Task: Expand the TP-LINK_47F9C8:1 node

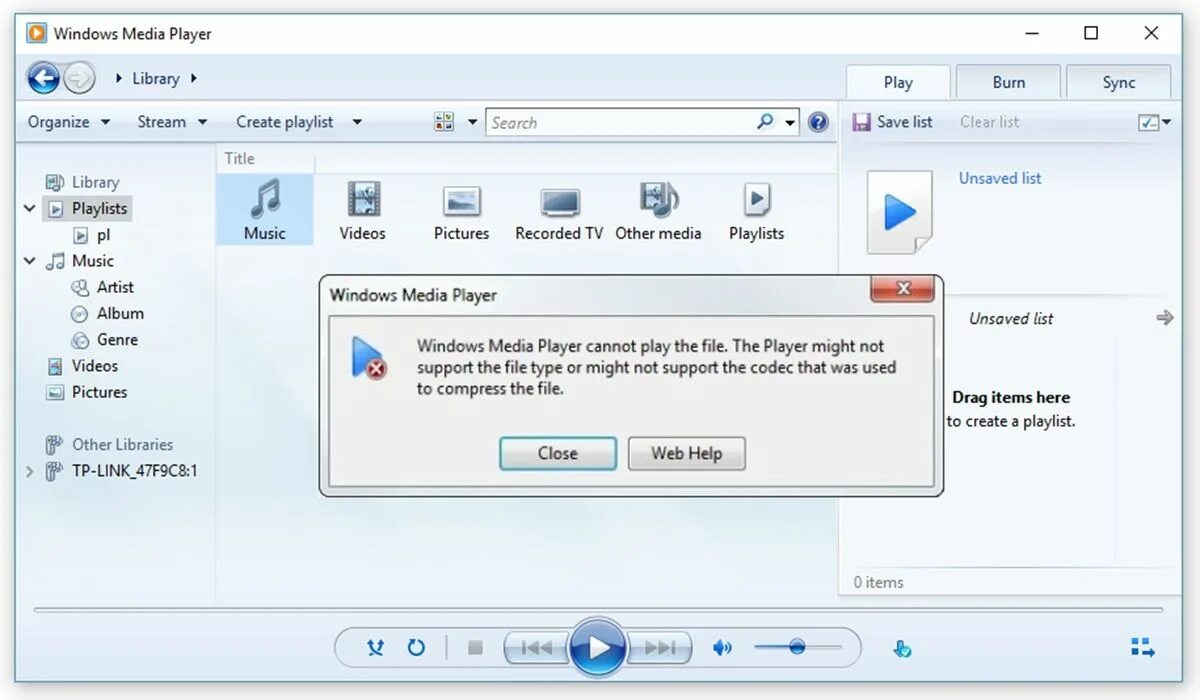Action: [x=29, y=471]
